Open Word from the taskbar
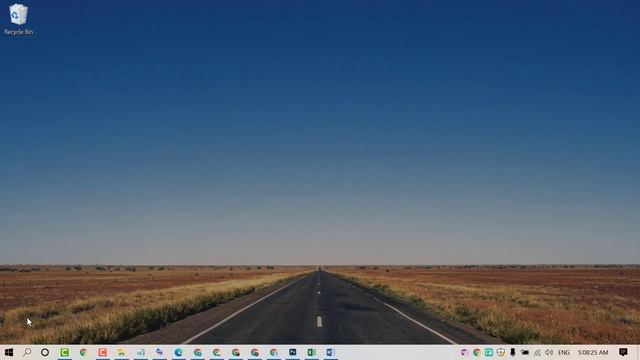Image resolution: width=640 pixels, height=360 pixels. (x=331, y=352)
